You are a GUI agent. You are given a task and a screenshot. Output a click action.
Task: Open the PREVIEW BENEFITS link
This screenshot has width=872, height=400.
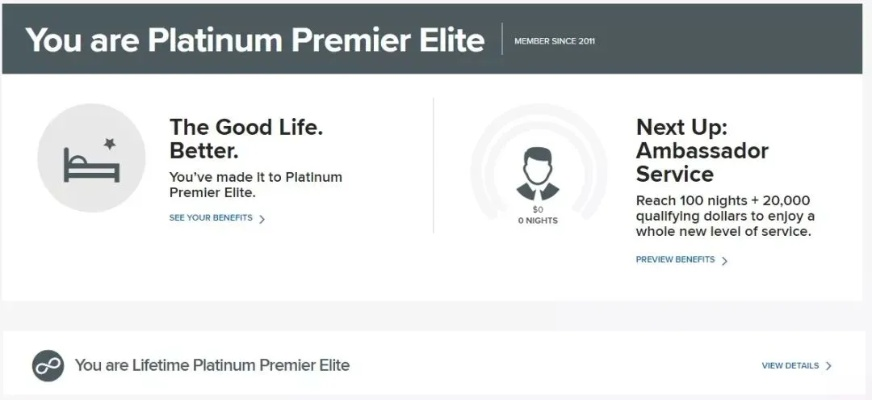[x=675, y=260]
